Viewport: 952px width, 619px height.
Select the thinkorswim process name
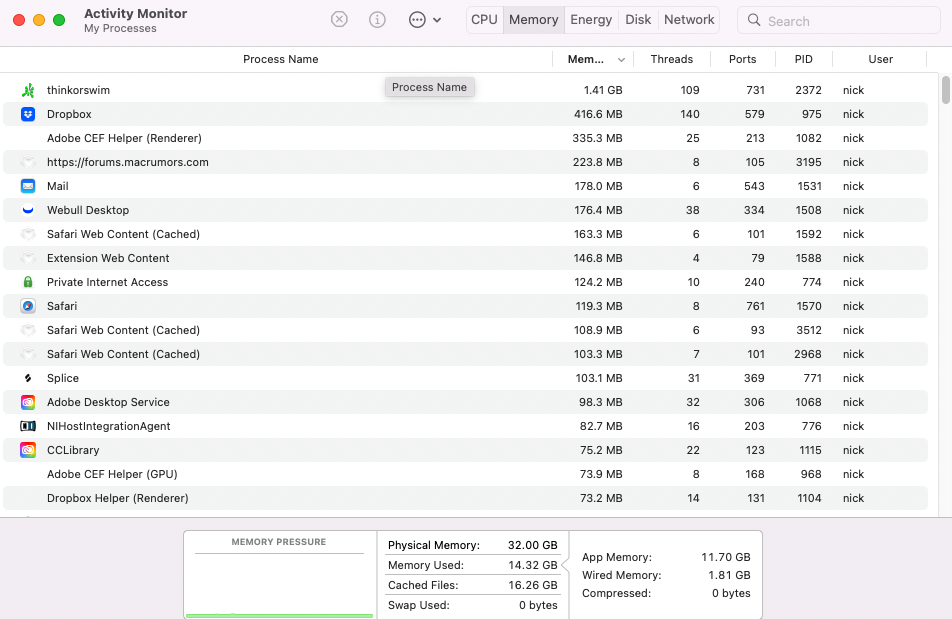tap(78, 90)
